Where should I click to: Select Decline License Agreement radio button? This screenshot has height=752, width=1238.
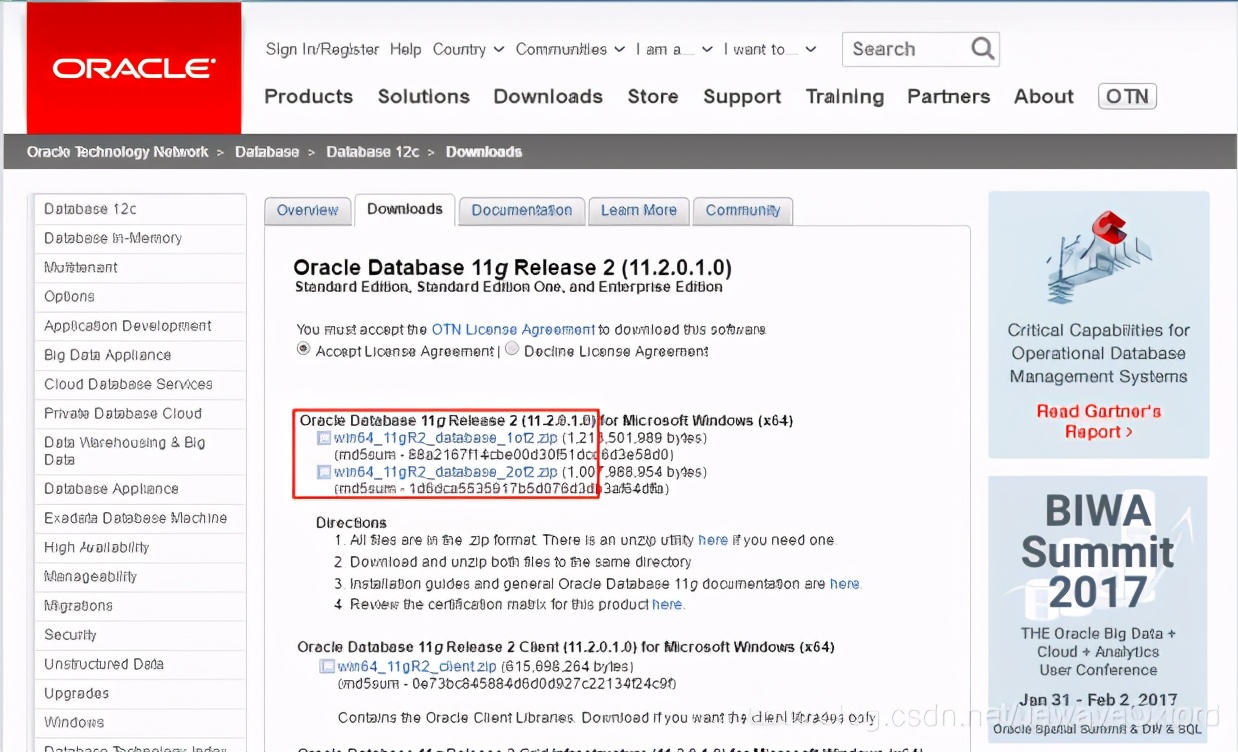tap(512, 349)
